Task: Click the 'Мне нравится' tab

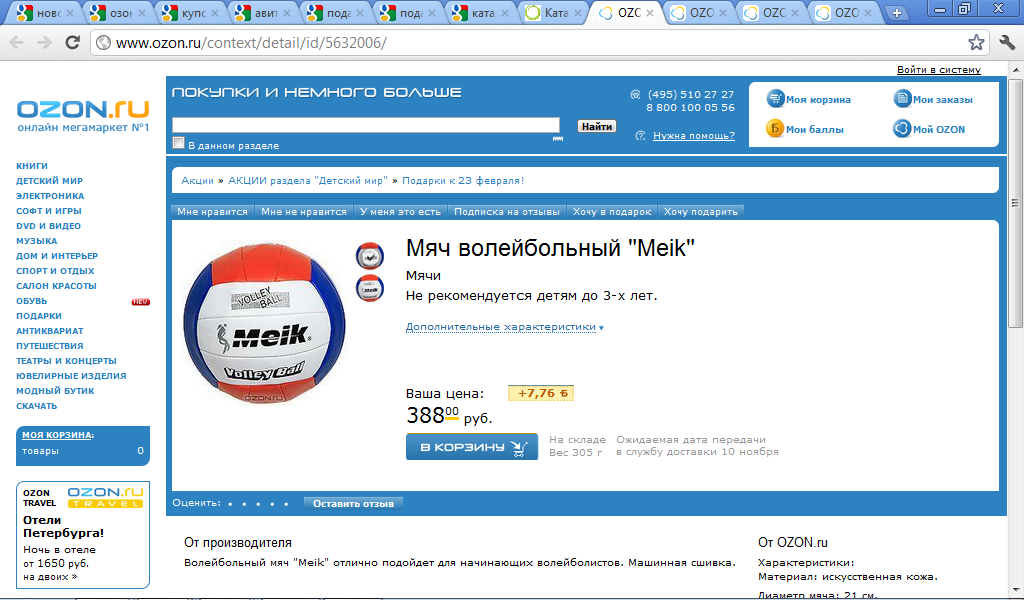Action: [212, 212]
